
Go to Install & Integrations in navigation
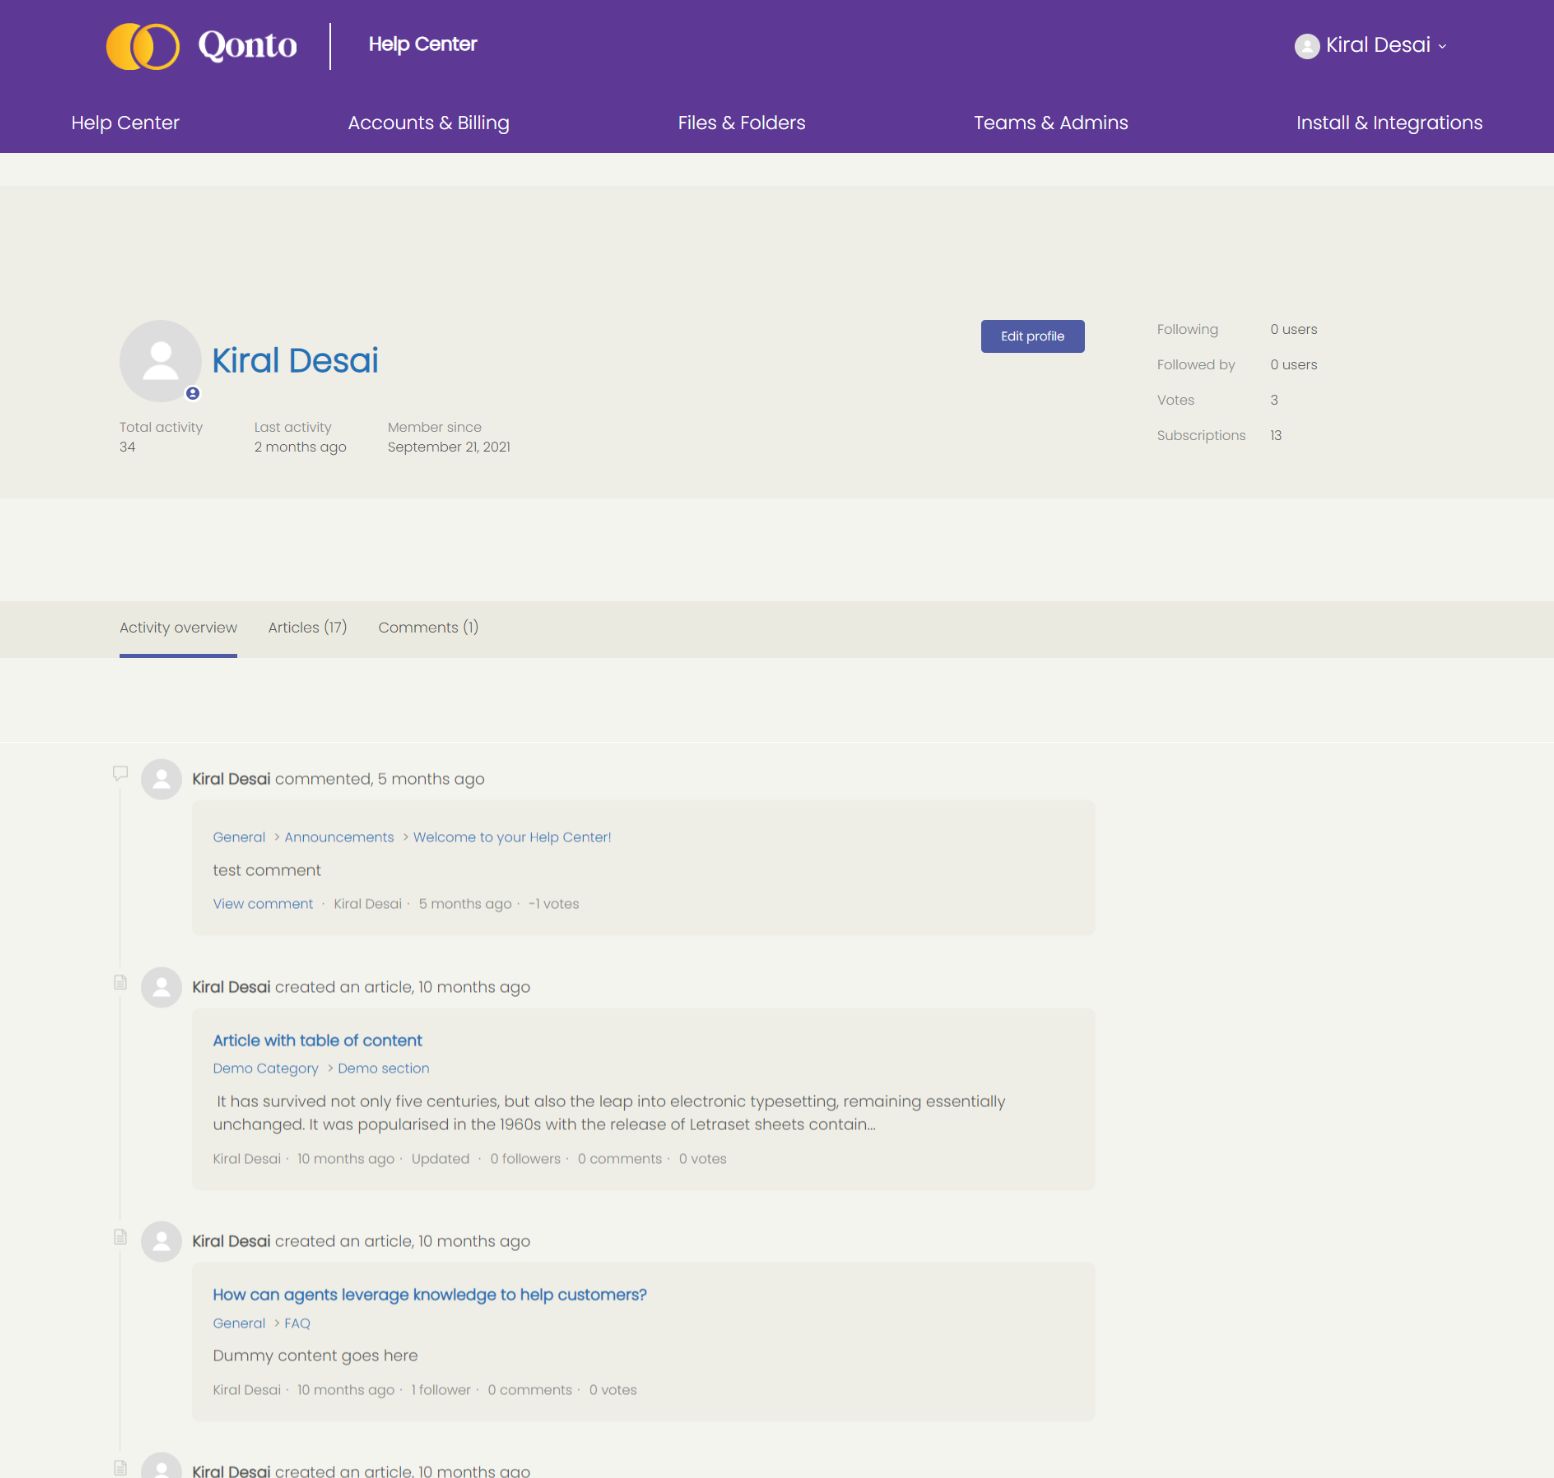[1389, 123]
